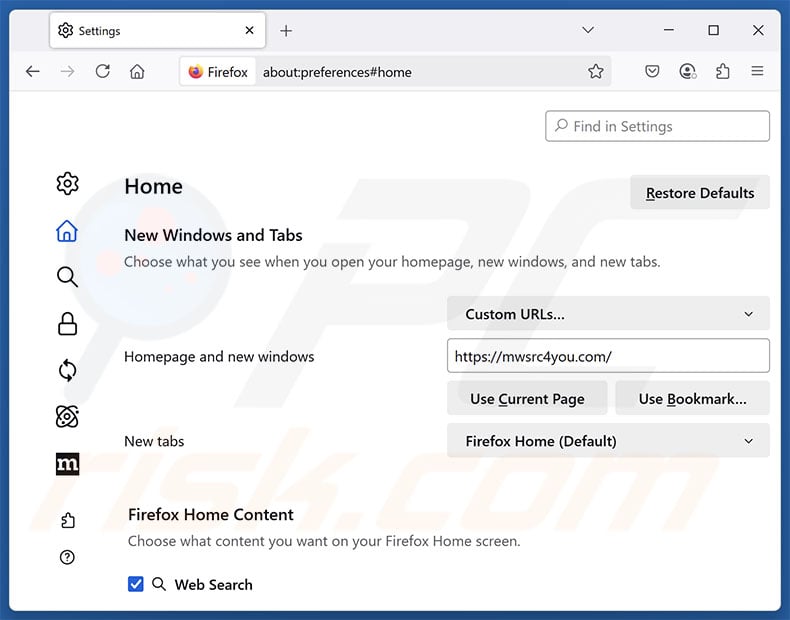
Task: Open More from Mozilla sidebar icon
Action: [x=68, y=464]
